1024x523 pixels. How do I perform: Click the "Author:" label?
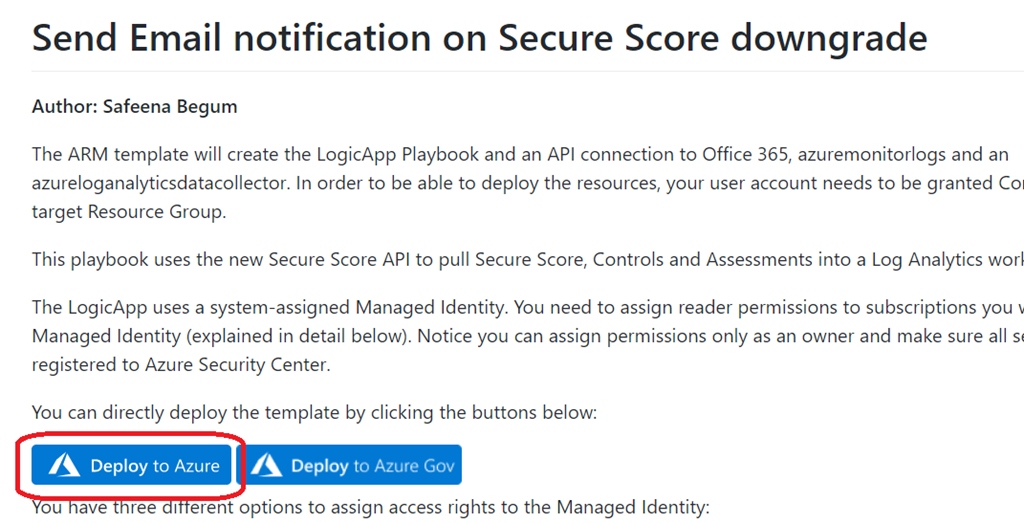click(62, 106)
